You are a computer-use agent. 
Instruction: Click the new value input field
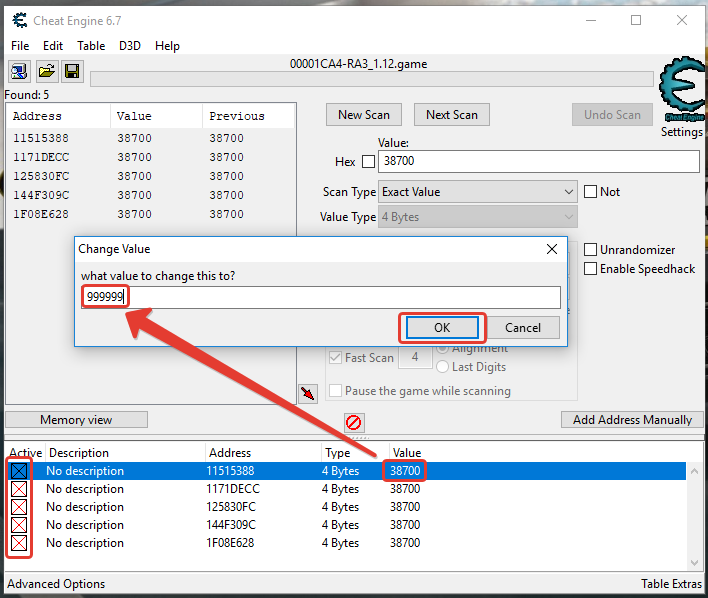[x=320, y=297]
